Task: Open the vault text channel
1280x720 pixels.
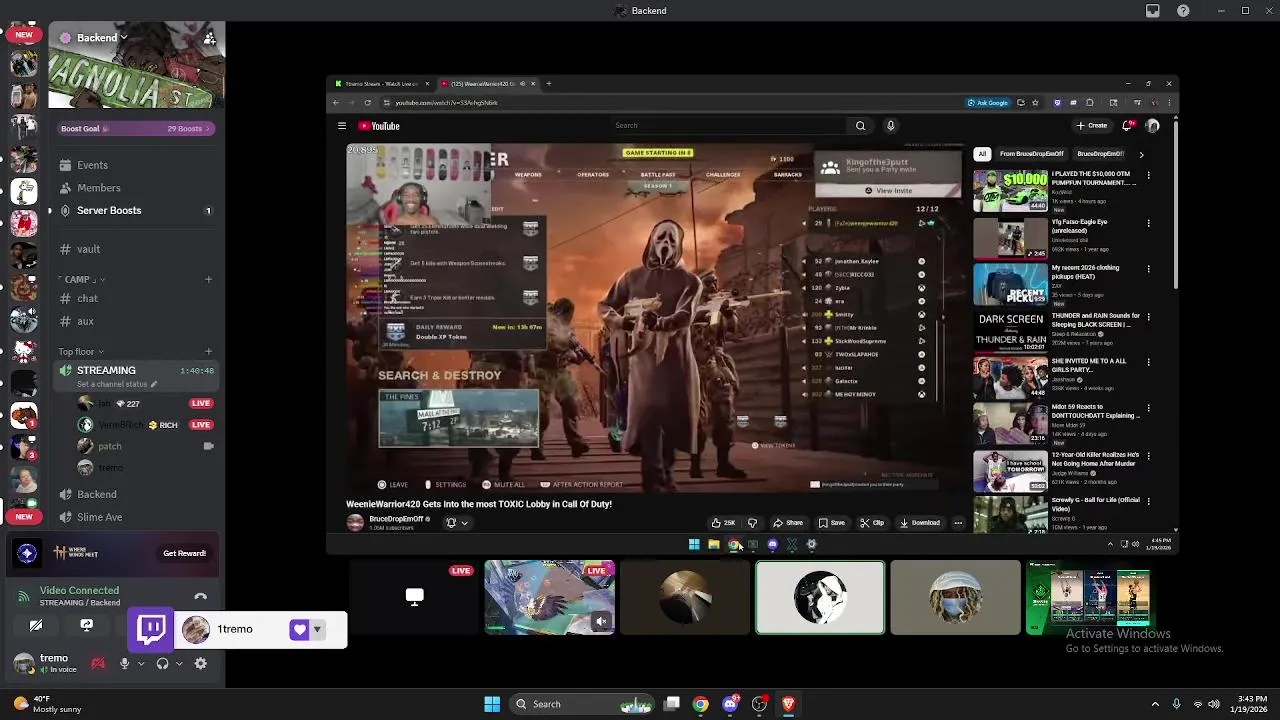Action: tap(134, 249)
